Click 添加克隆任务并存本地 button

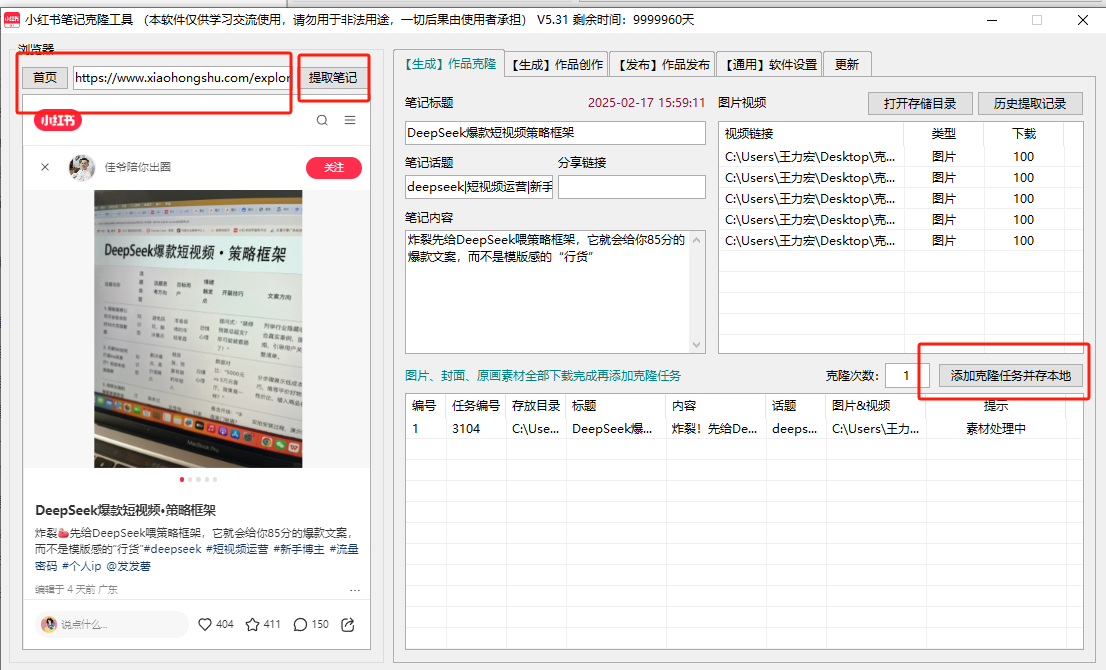[x=1010, y=375]
